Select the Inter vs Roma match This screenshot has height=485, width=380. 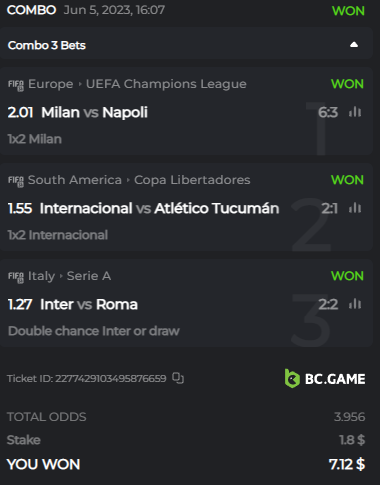point(89,304)
